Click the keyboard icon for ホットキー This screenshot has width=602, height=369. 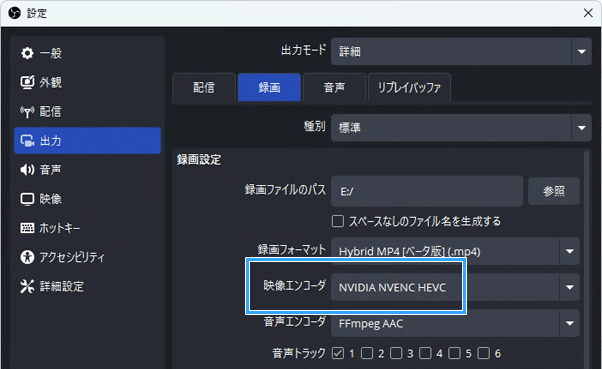coord(27,228)
